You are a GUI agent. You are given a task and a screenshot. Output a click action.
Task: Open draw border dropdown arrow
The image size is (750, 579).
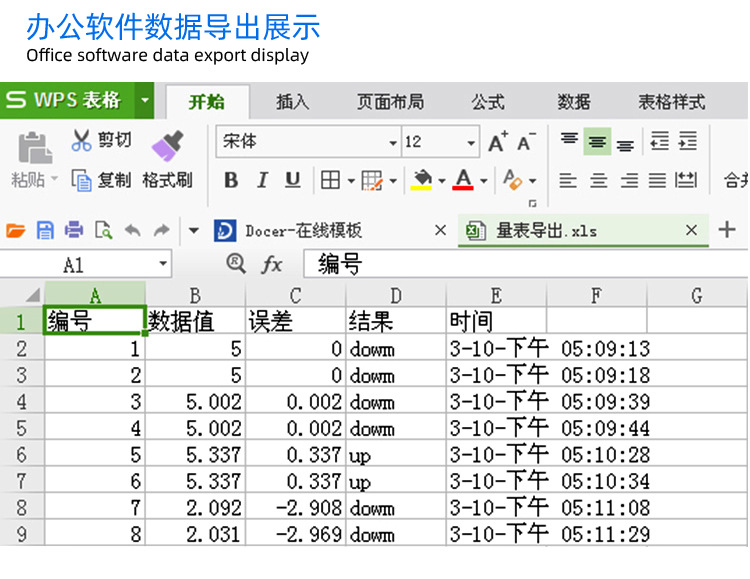click(393, 181)
